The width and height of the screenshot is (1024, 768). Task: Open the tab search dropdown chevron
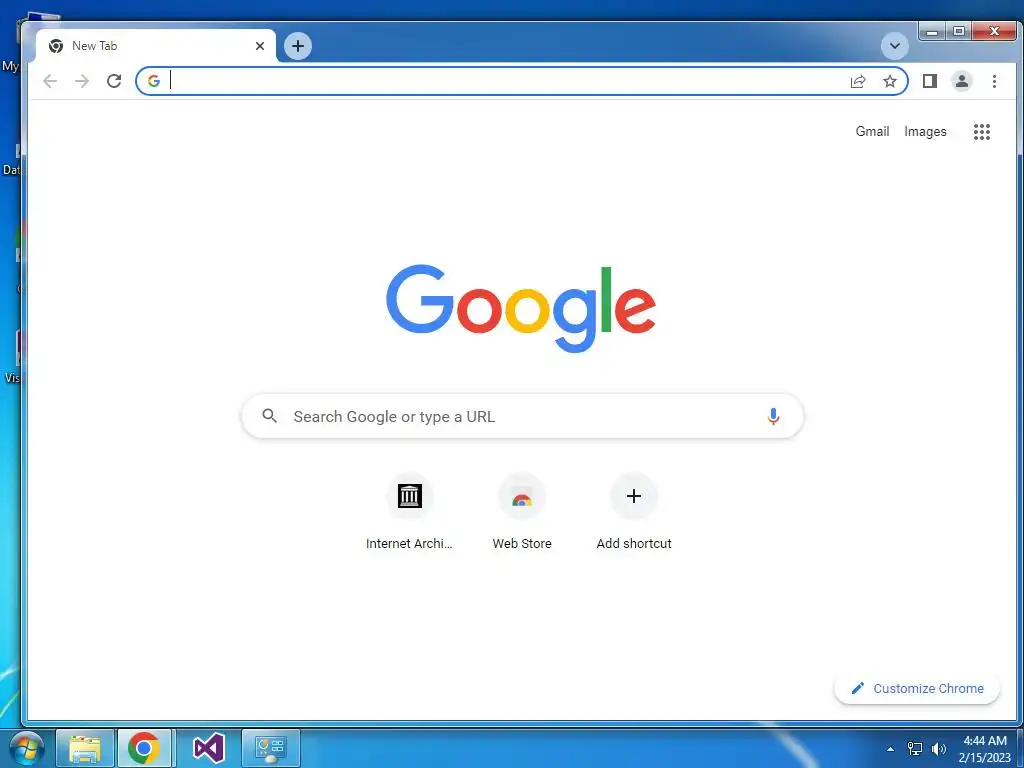tap(895, 46)
